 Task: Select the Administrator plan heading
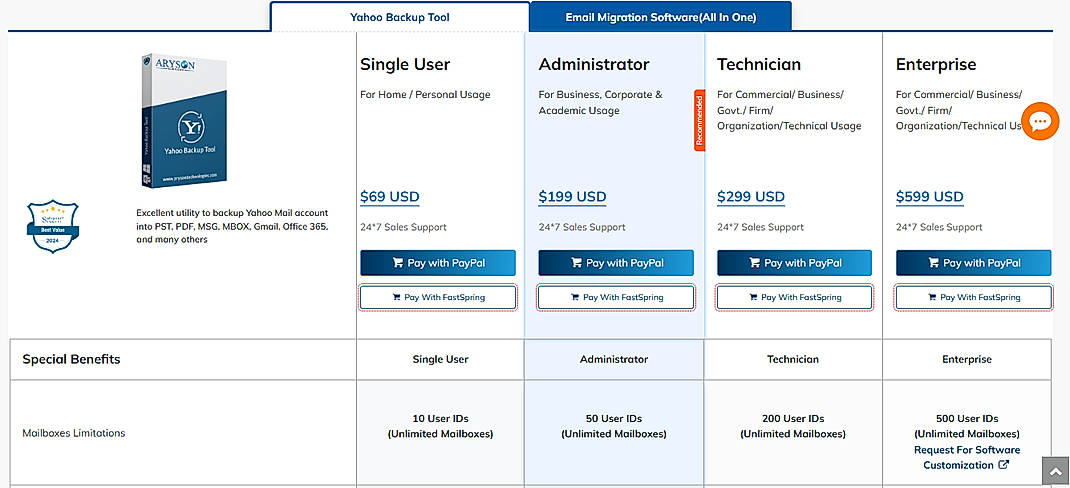[x=594, y=64]
